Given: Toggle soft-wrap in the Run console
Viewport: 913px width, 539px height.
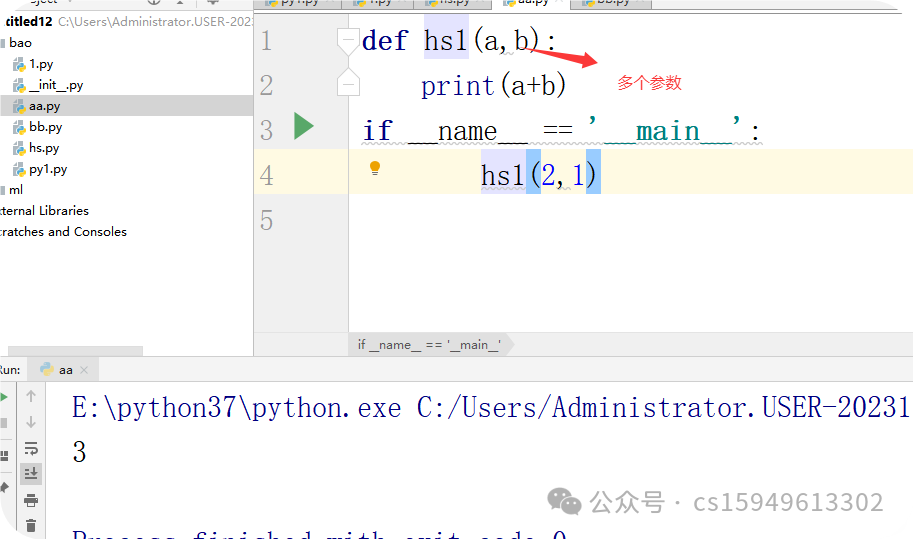Looking at the screenshot, I should (x=31, y=448).
